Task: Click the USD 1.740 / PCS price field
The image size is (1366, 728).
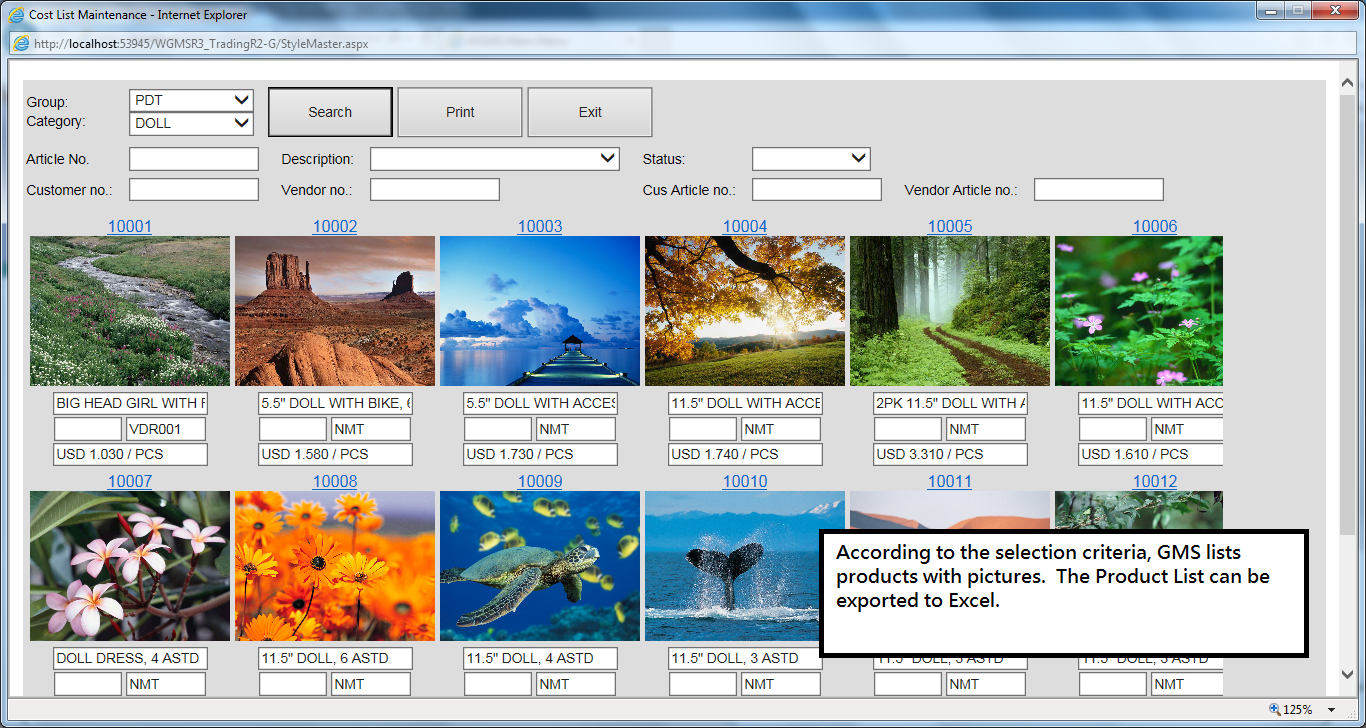Action: [746, 454]
